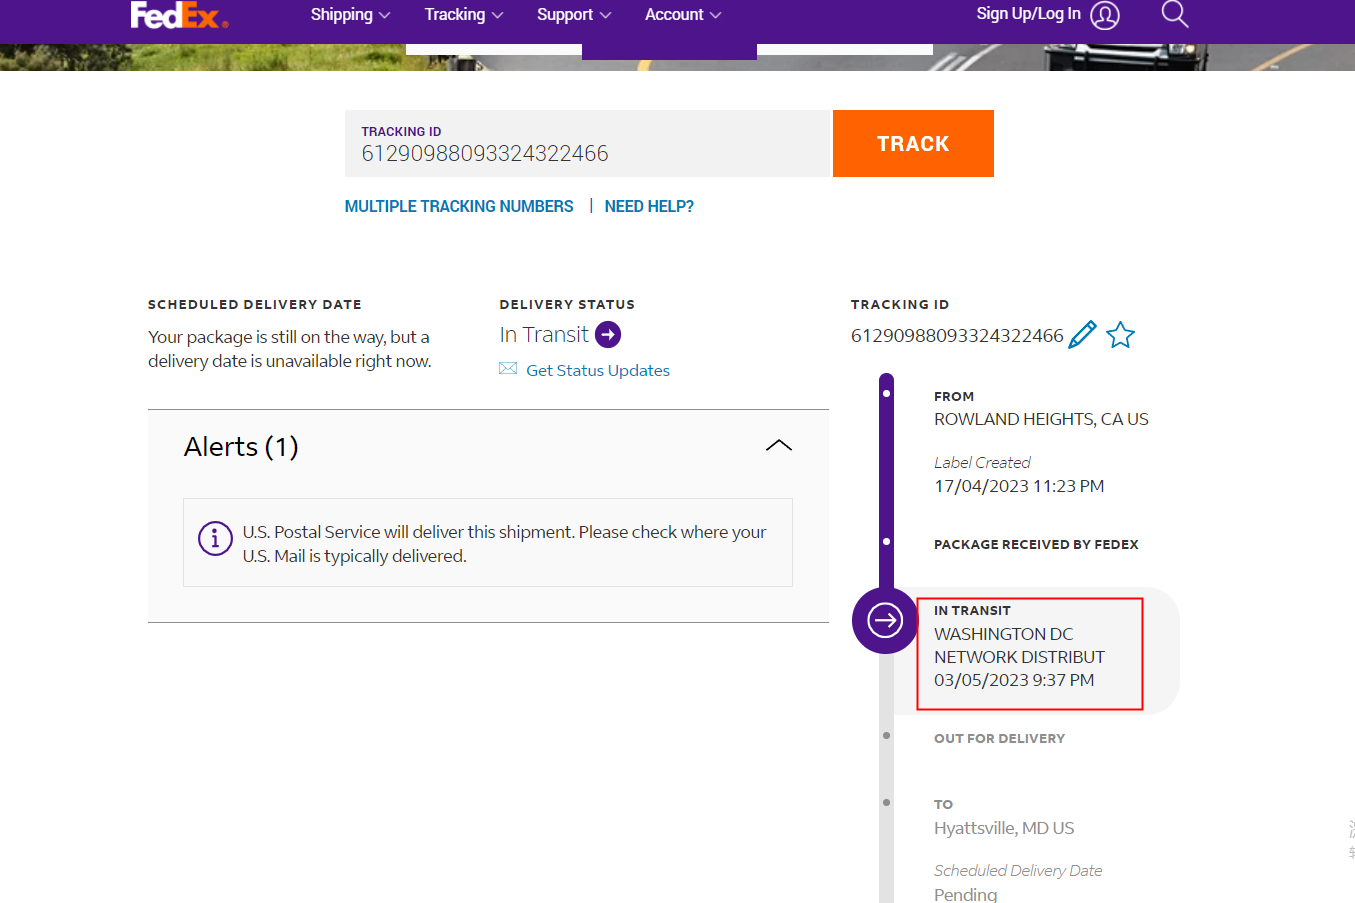Open the Support dropdown menu

[573, 15]
